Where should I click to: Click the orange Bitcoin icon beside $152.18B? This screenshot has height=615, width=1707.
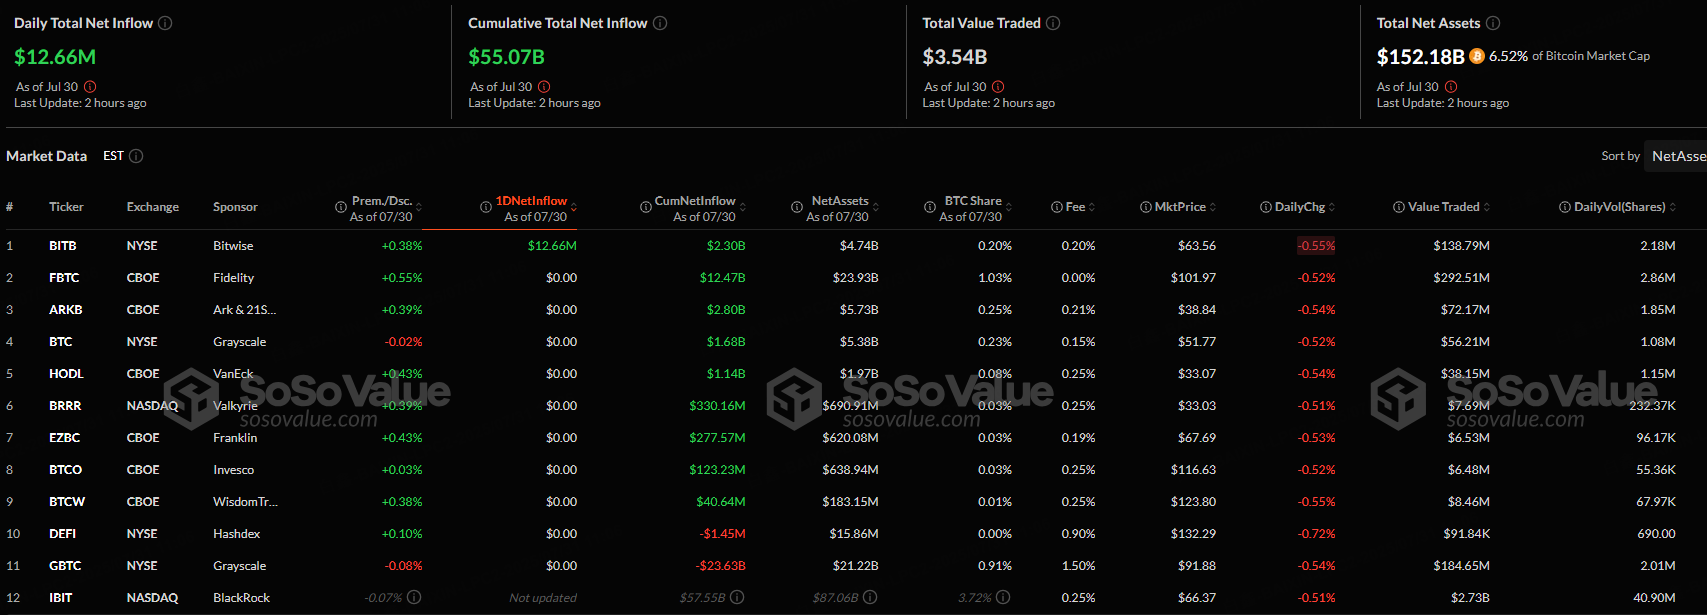click(x=1477, y=56)
